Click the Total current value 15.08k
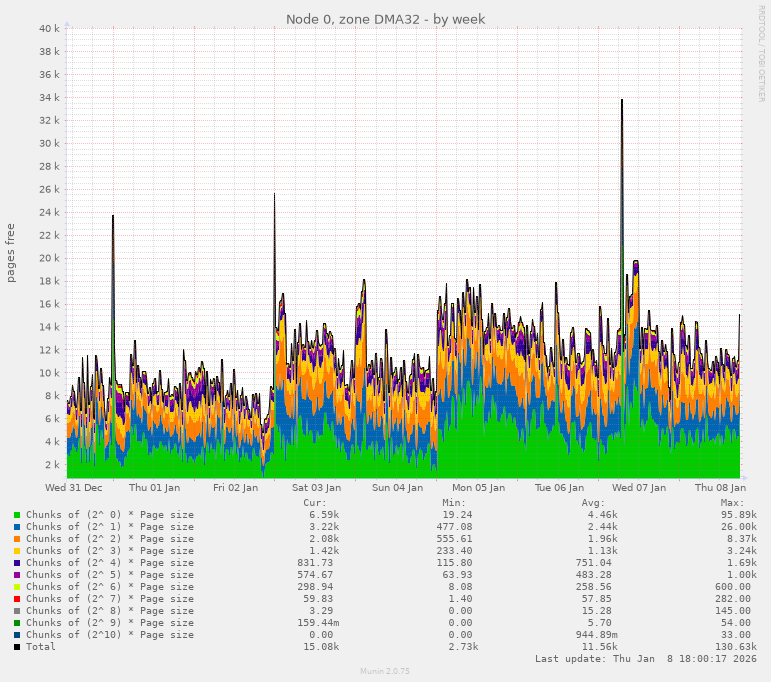 [321, 647]
